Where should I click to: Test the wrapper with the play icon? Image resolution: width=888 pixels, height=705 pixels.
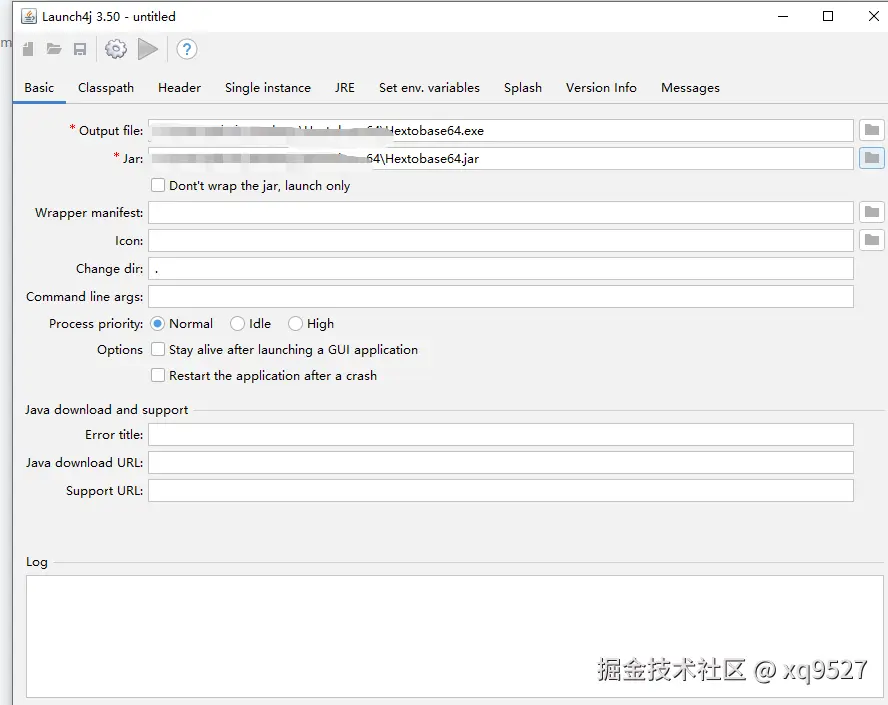148,49
